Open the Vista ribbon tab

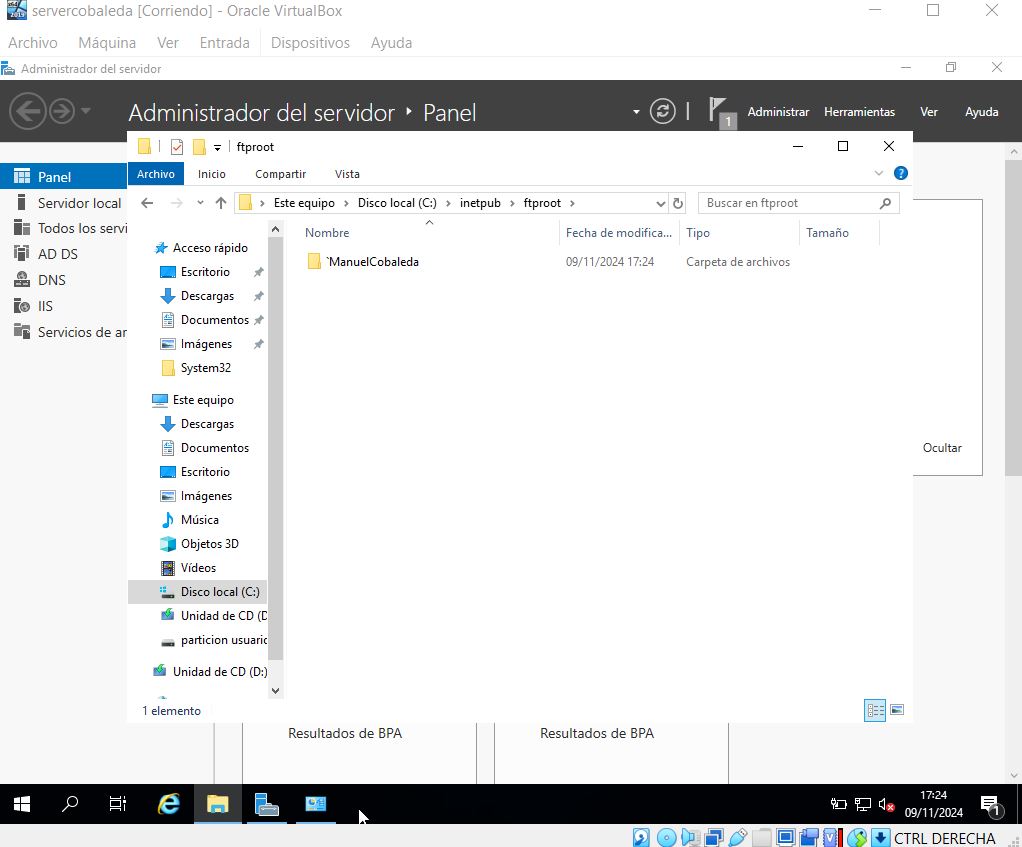pos(347,174)
